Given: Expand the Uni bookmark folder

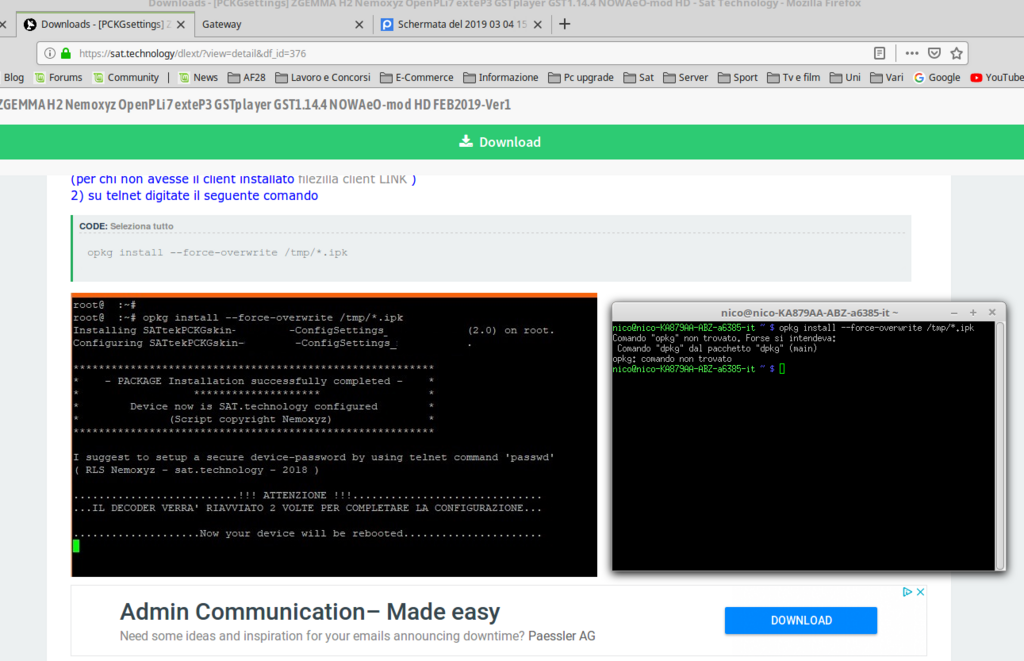Looking at the screenshot, I should [x=845, y=78].
